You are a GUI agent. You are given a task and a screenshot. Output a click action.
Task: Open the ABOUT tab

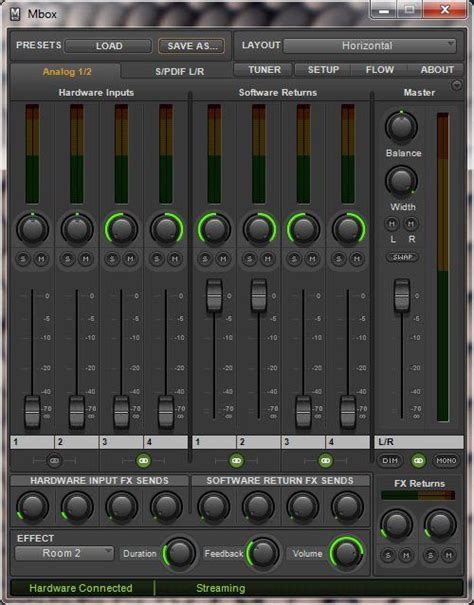click(437, 70)
